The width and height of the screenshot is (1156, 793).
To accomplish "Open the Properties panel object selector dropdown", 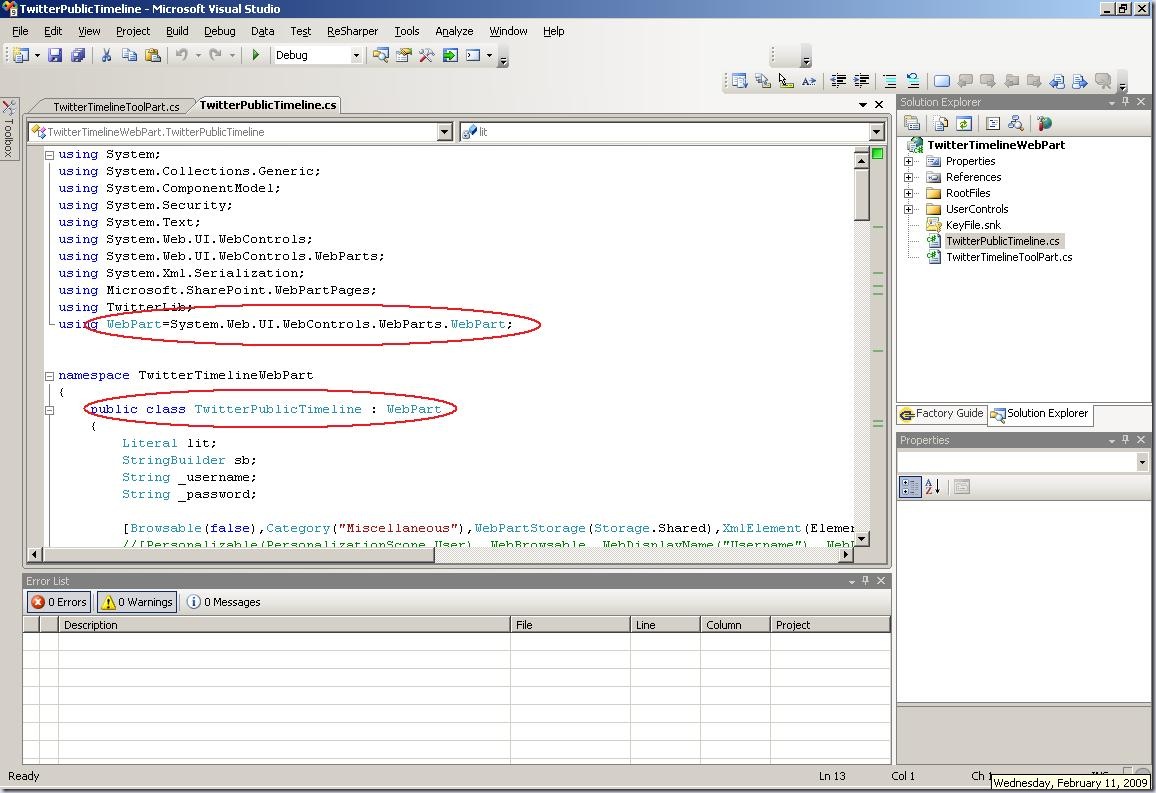I will [1142, 462].
